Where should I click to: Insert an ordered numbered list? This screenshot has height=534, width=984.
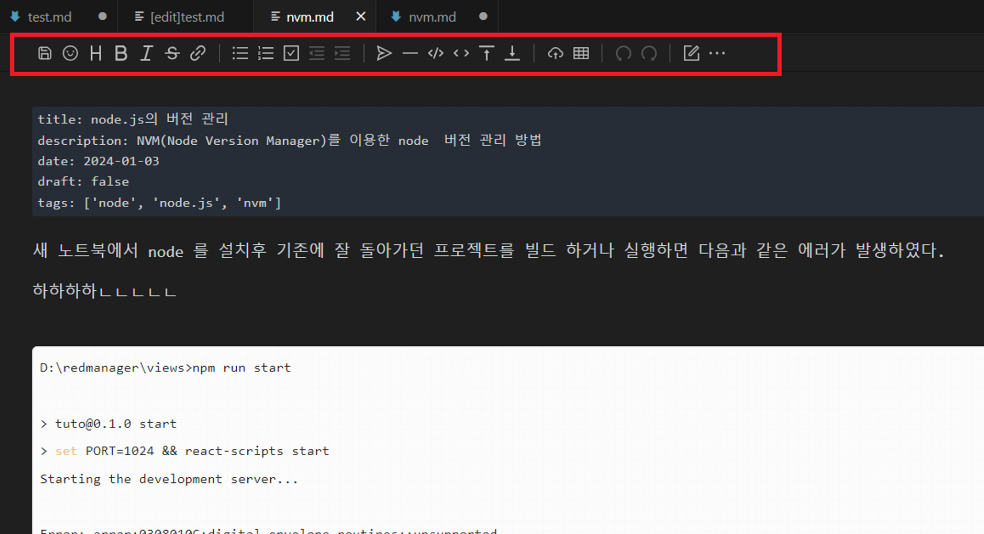[266, 54]
